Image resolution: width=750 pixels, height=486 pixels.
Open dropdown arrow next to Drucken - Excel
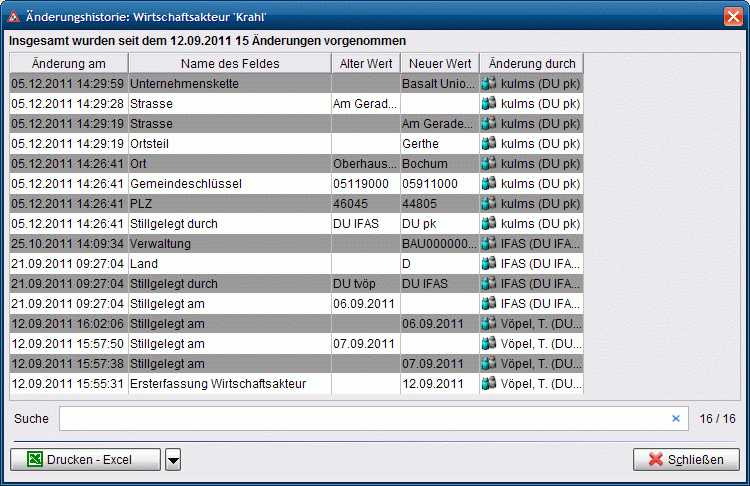pos(173,460)
